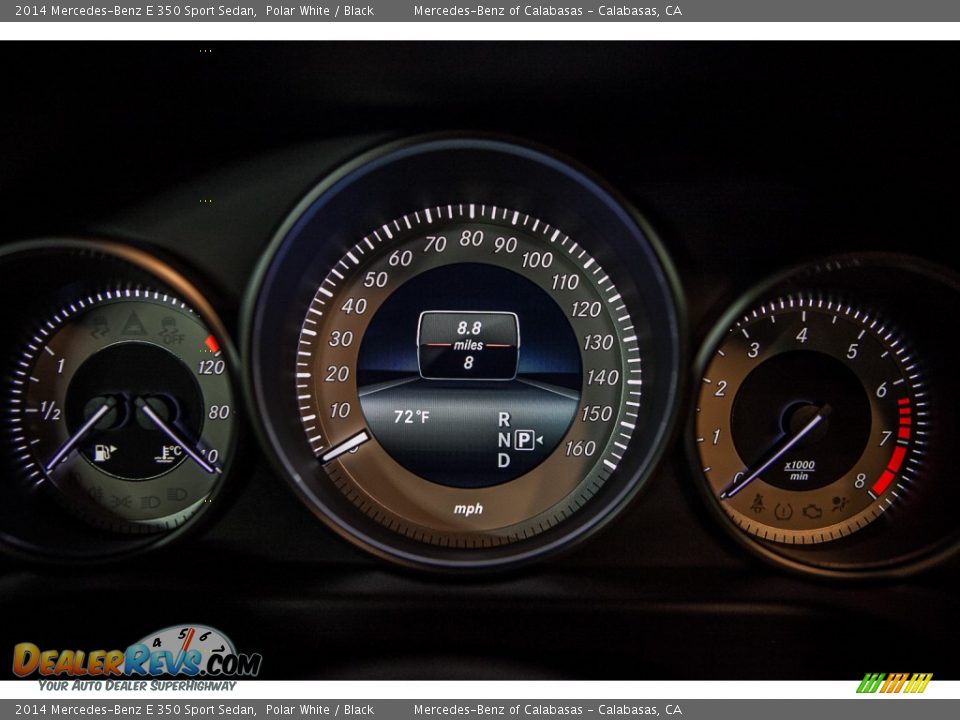Toggle the Park indicator P
Screen dimensions: 960x720
tap(524, 438)
